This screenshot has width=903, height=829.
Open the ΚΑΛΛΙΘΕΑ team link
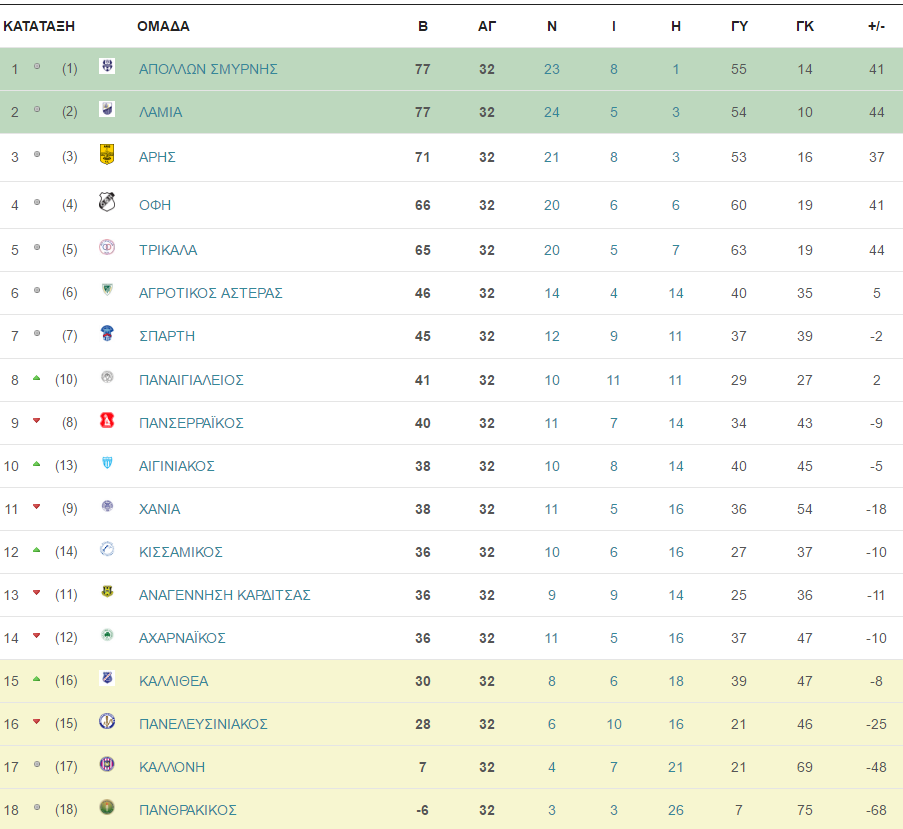click(x=173, y=681)
